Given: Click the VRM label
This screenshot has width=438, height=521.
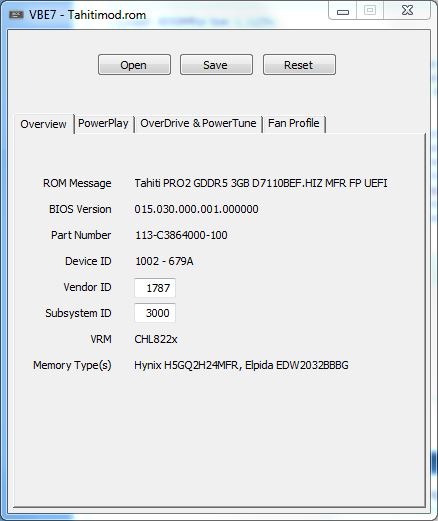Looking at the screenshot, I should coord(101,339).
